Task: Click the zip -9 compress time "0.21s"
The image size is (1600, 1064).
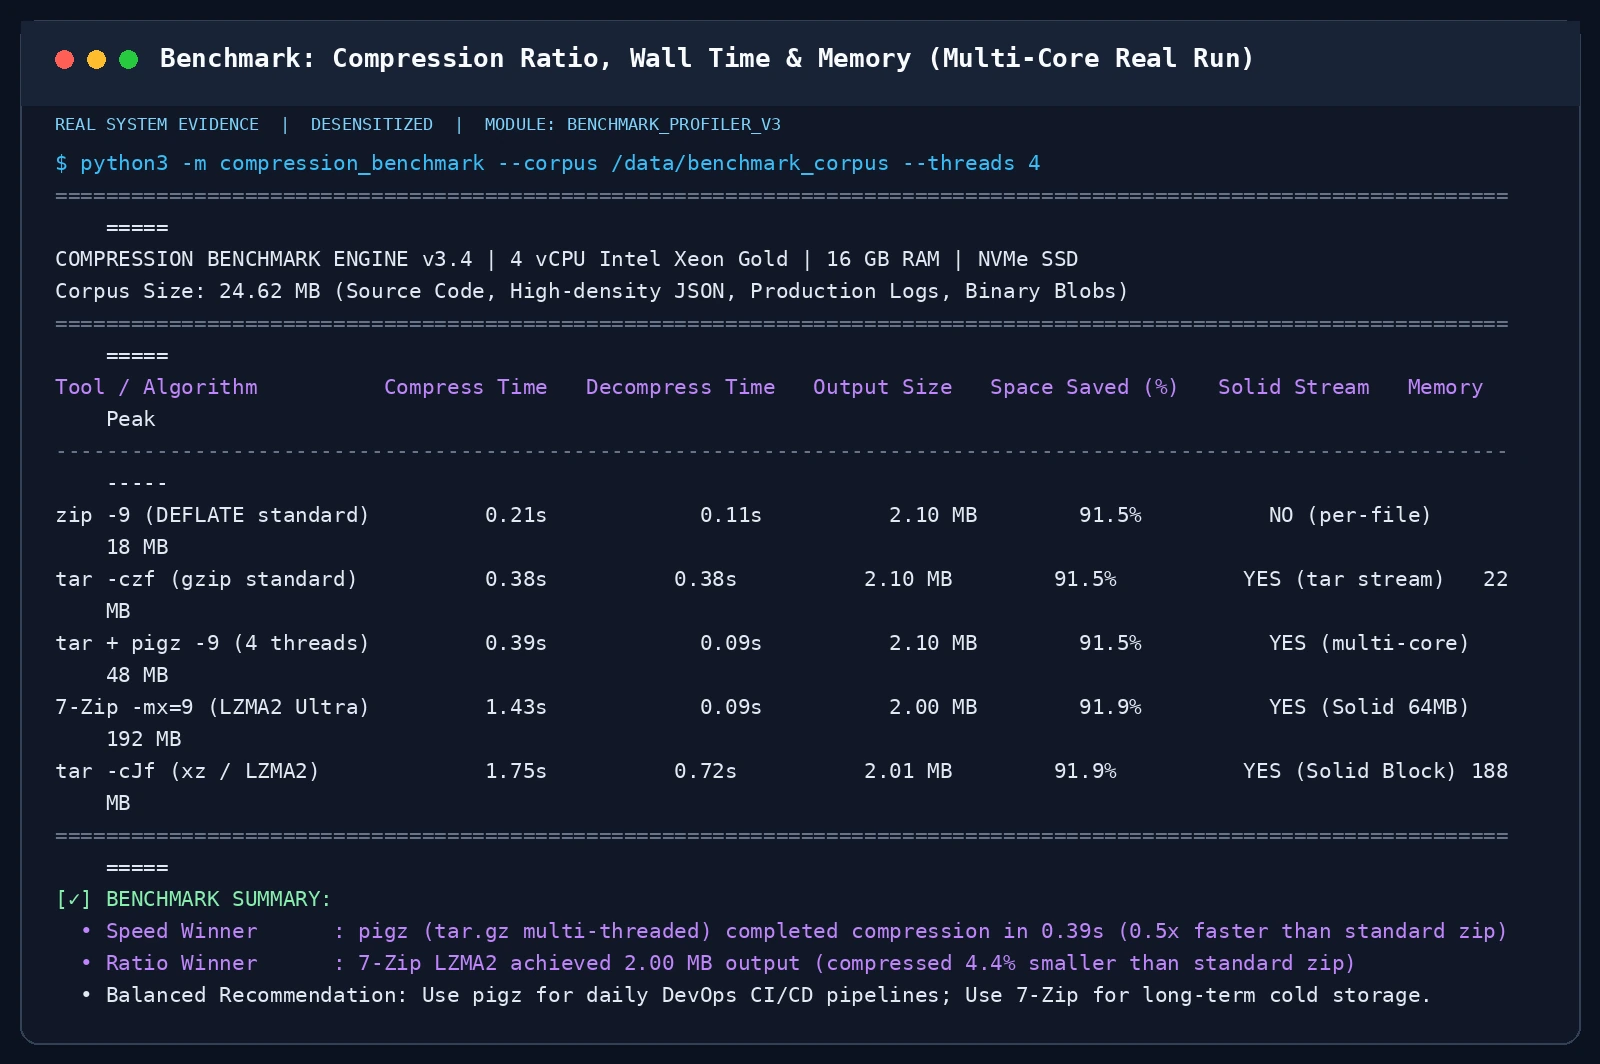Action: click(x=516, y=515)
